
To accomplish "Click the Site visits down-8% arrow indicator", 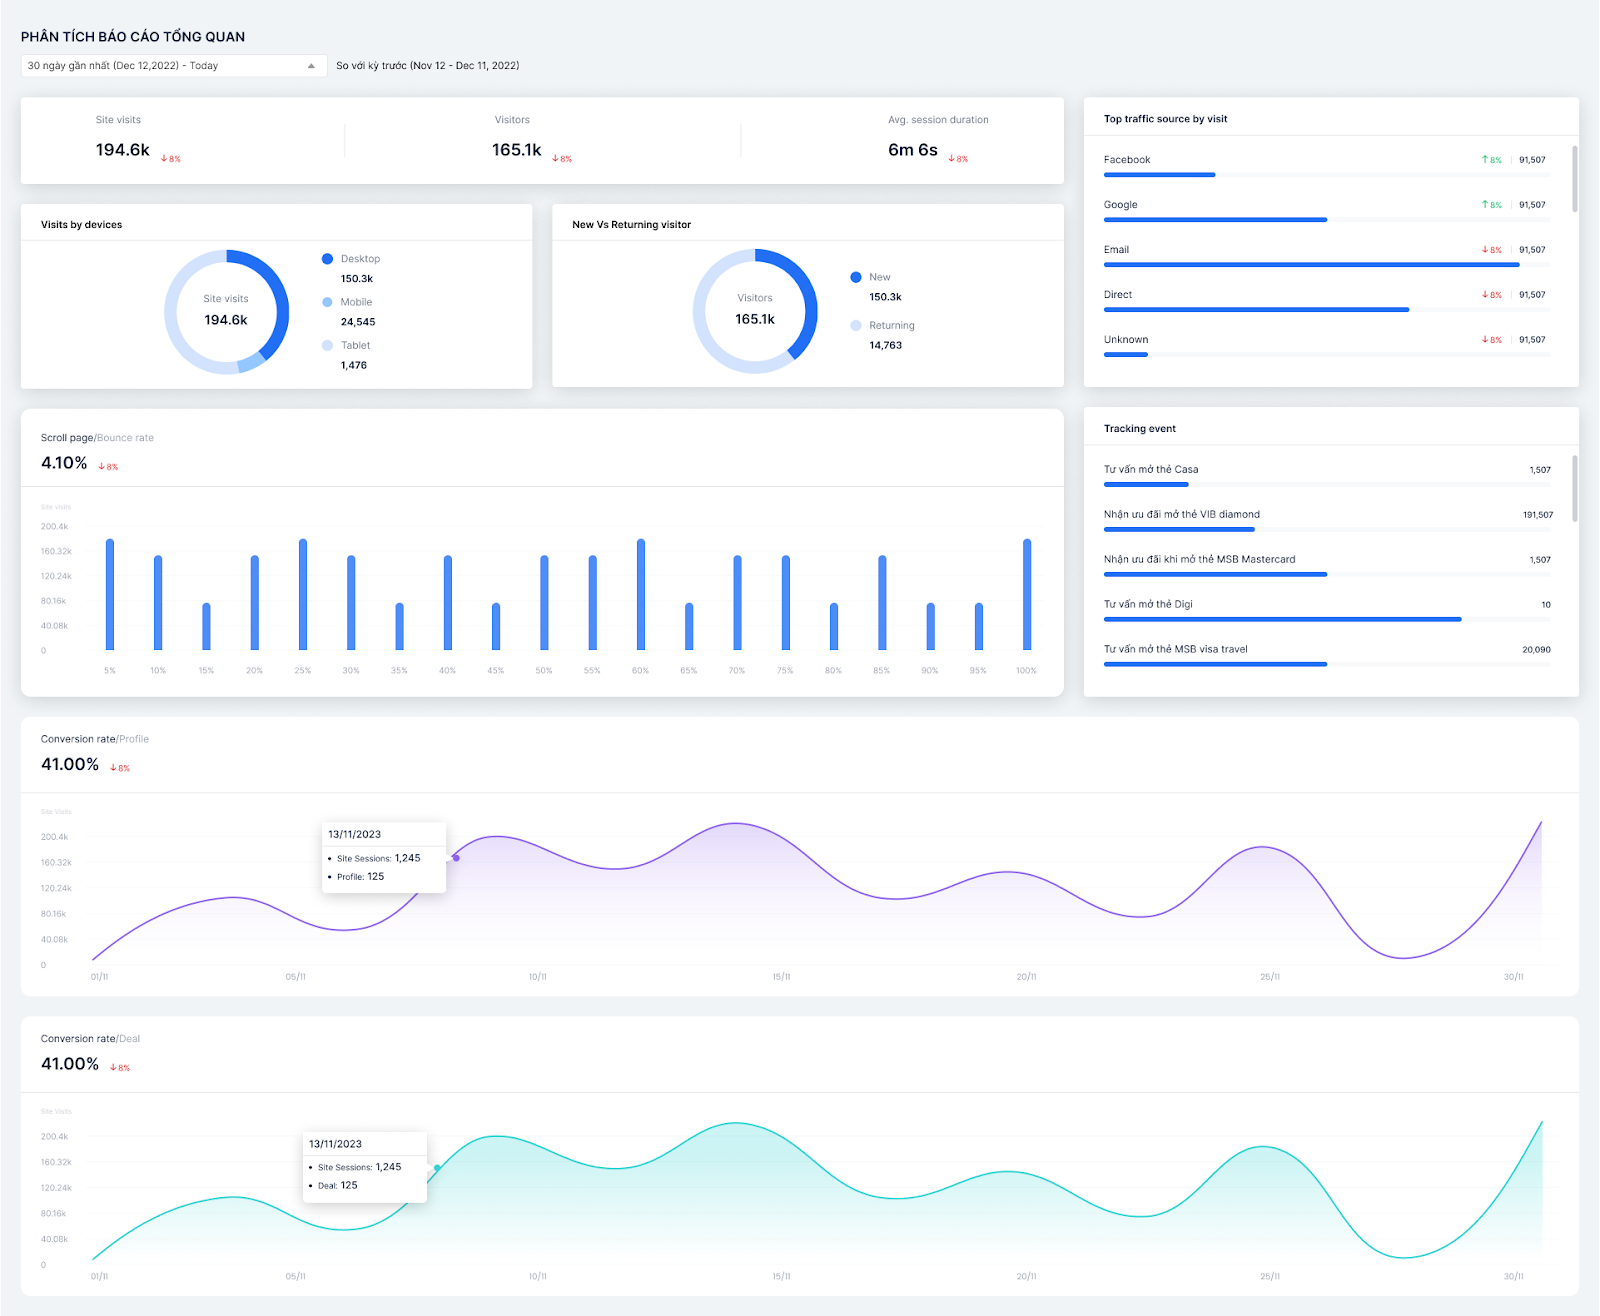I will point(171,159).
